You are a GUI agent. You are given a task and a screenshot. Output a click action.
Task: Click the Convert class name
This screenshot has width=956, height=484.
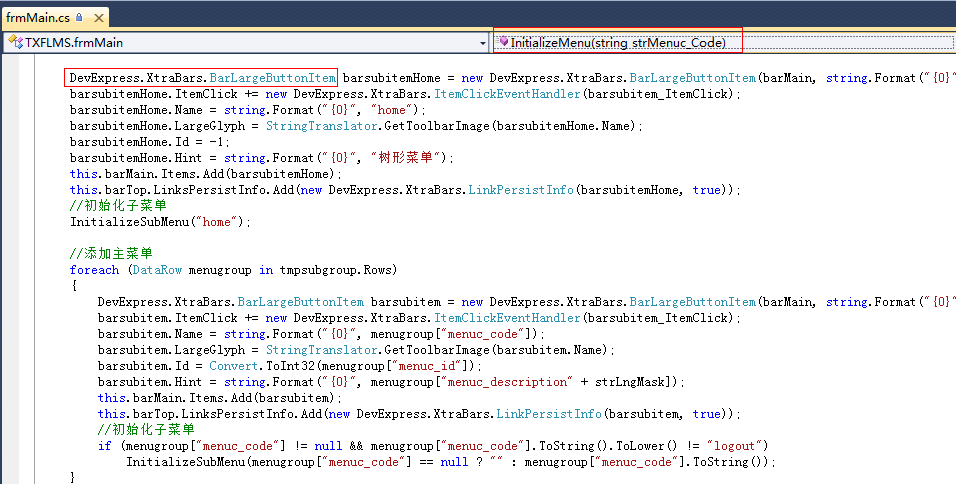click(x=234, y=366)
